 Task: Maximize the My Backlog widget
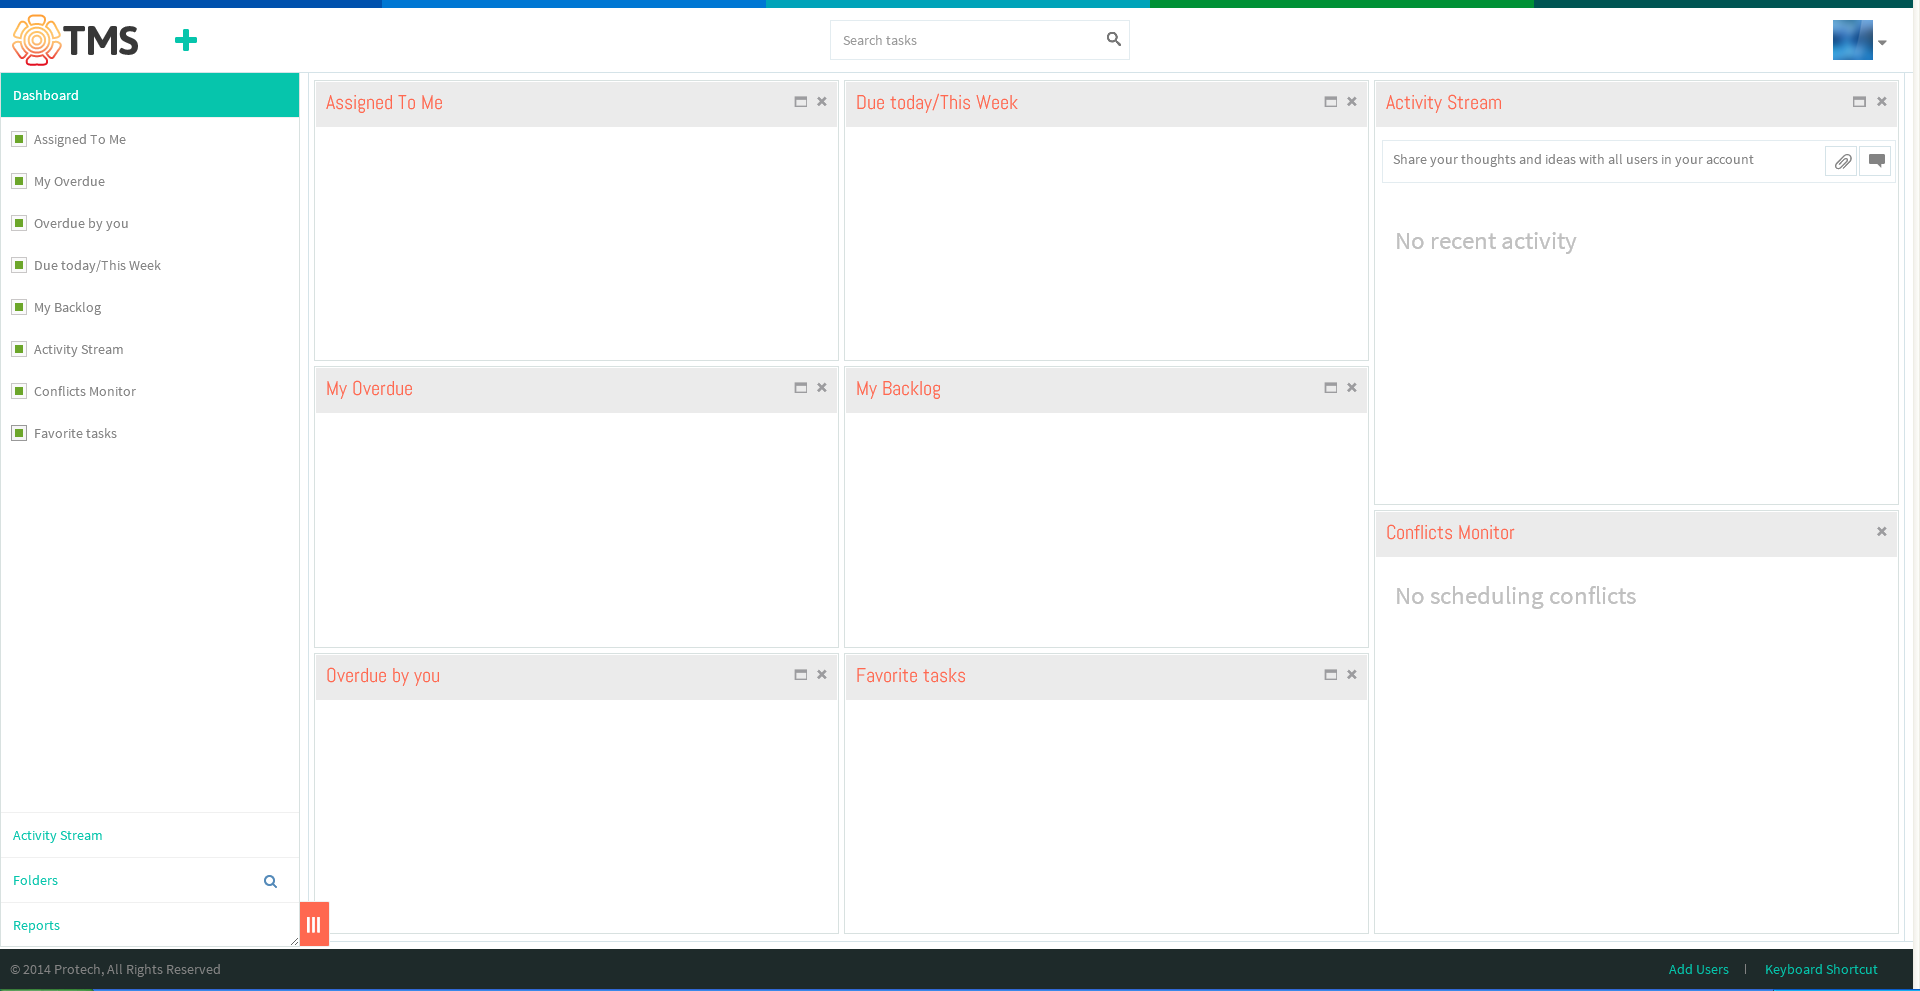pos(1330,388)
